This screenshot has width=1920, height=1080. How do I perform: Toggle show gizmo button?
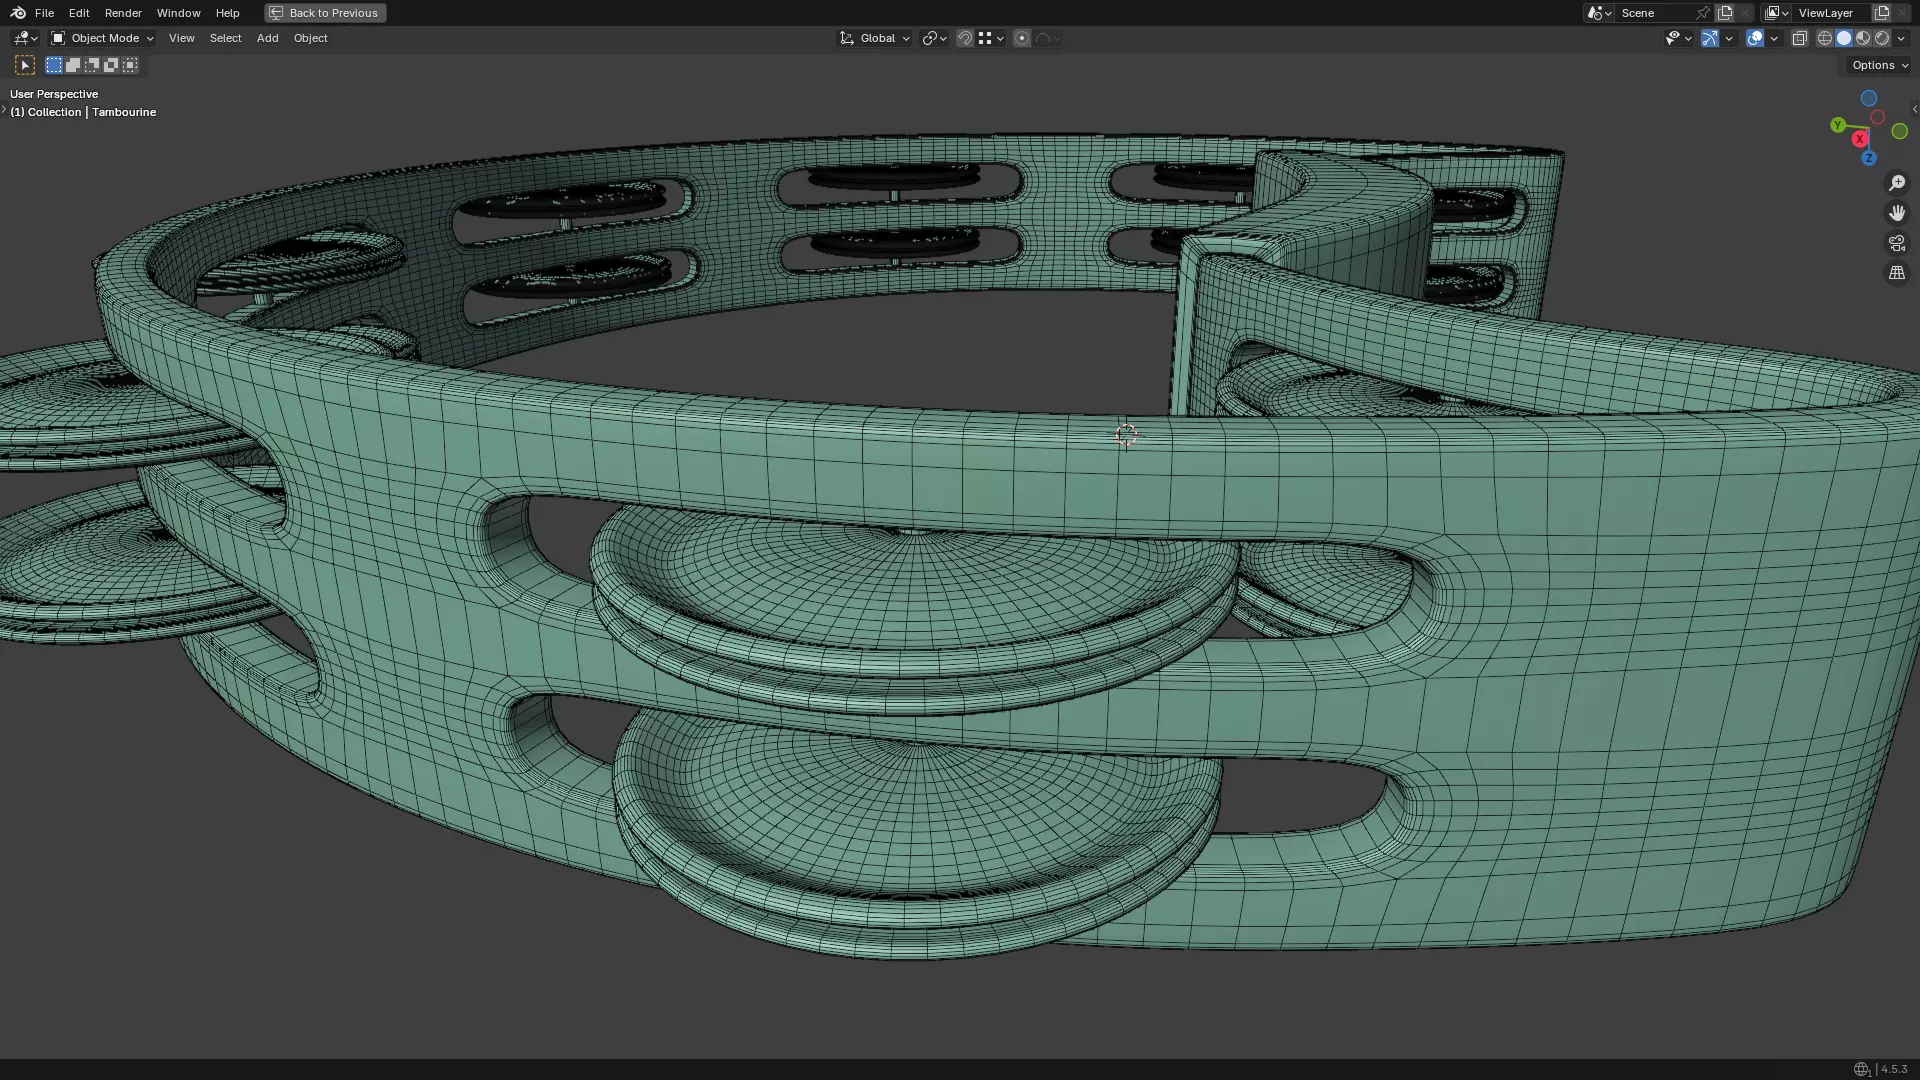tap(1710, 38)
